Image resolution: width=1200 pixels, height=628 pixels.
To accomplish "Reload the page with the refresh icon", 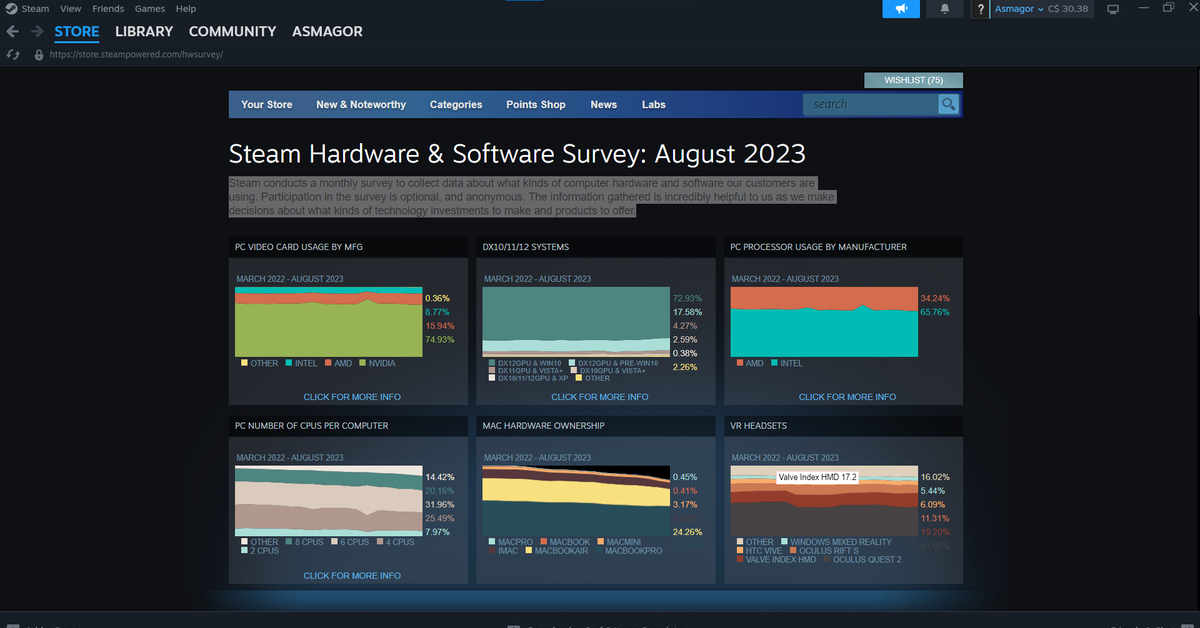I will (x=13, y=55).
